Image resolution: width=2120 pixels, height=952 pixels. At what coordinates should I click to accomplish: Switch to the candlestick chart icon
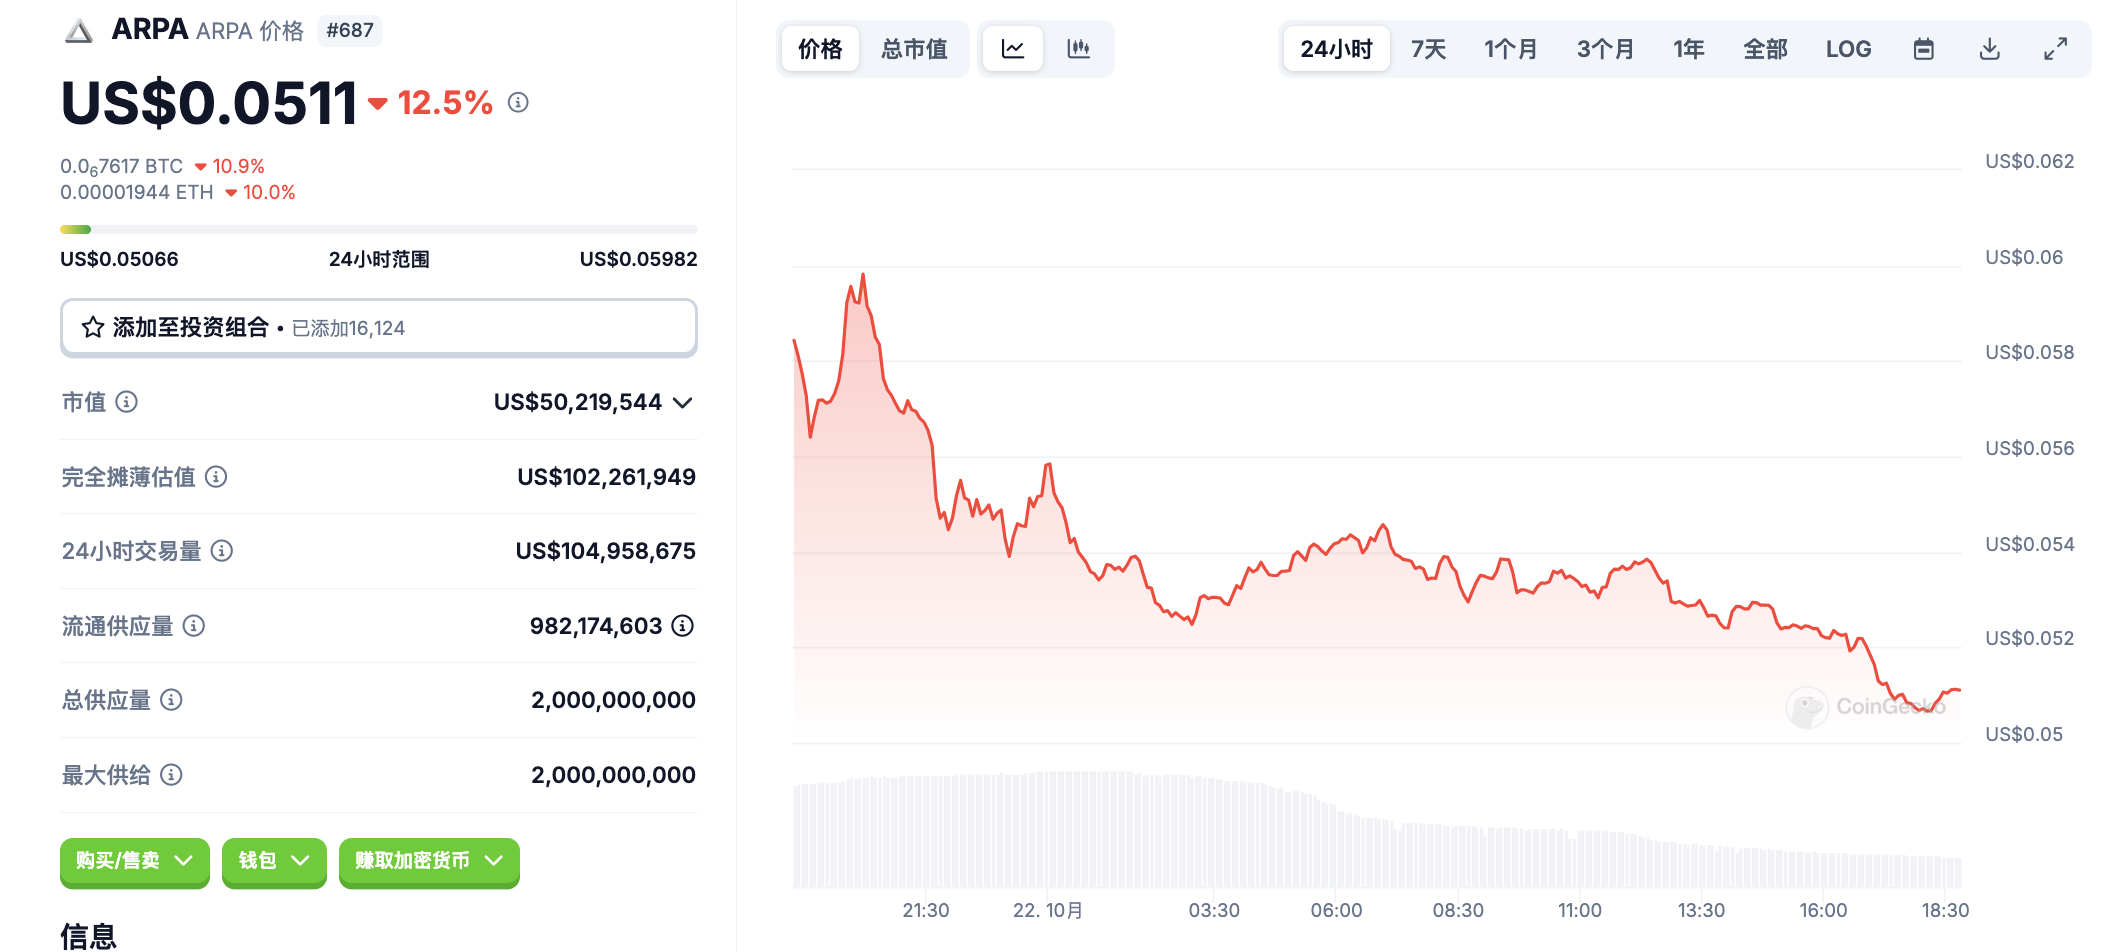click(x=1078, y=49)
